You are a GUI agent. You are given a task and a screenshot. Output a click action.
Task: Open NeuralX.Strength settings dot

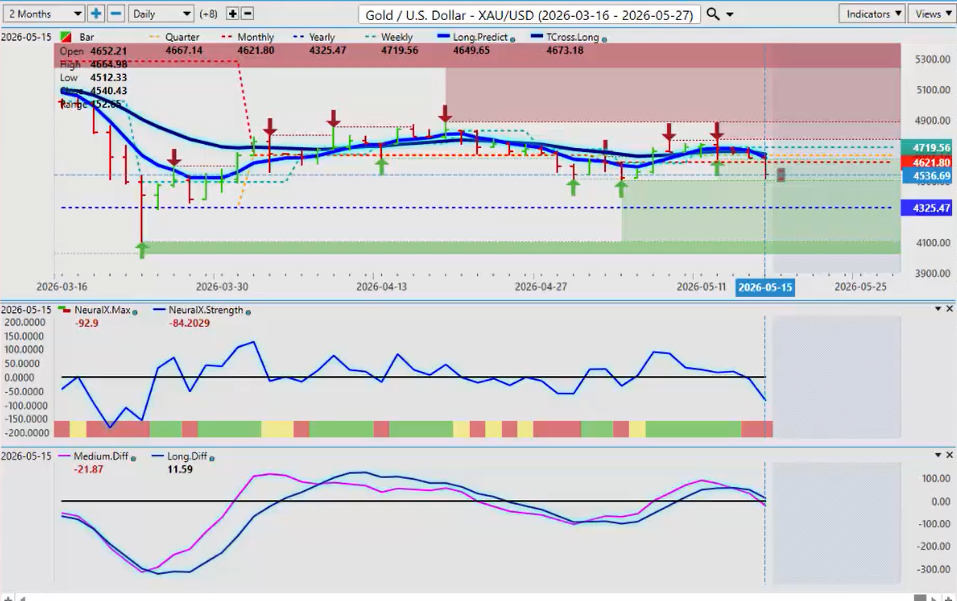click(248, 312)
